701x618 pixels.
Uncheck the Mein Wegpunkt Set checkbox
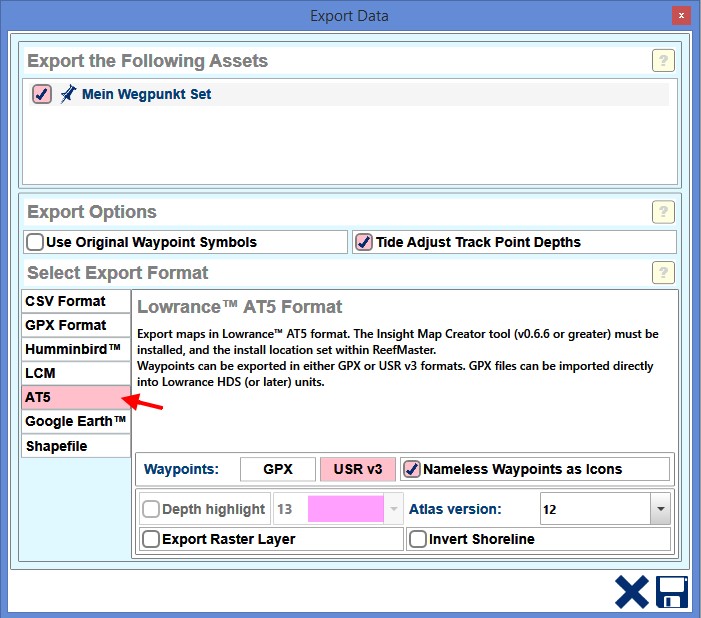point(42,95)
